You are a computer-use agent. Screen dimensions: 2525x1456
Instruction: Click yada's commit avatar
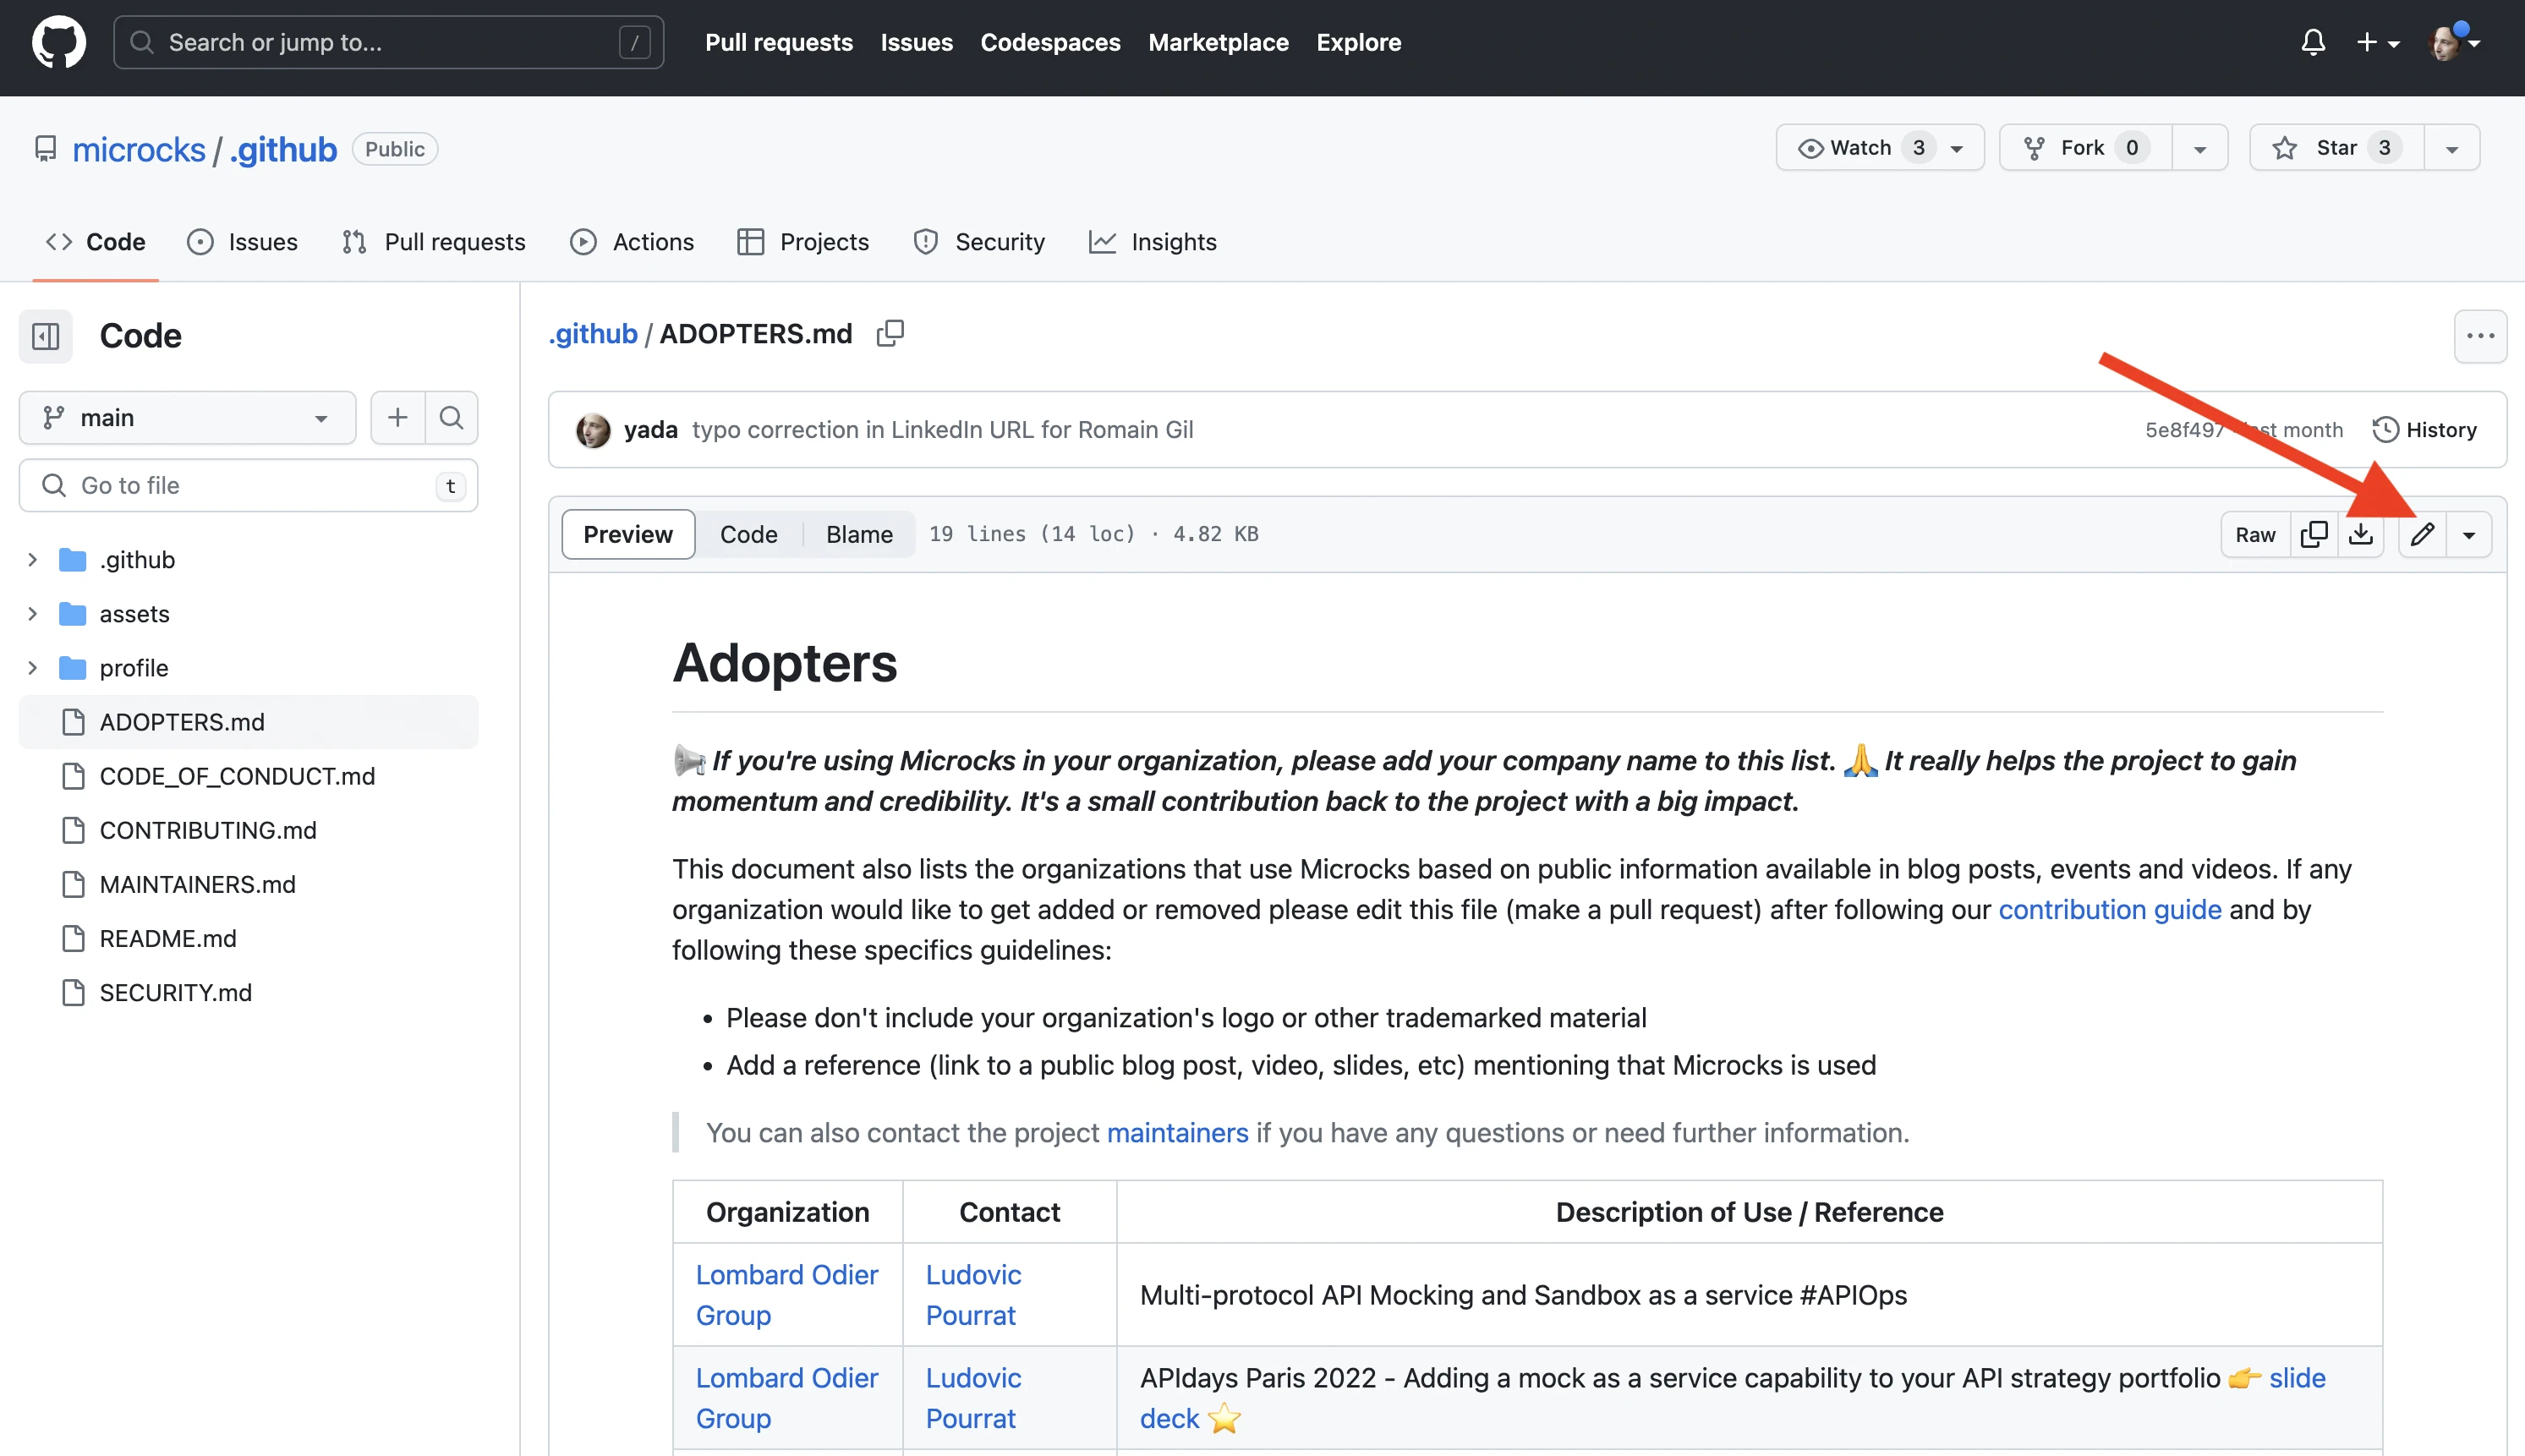tap(594, 429)
